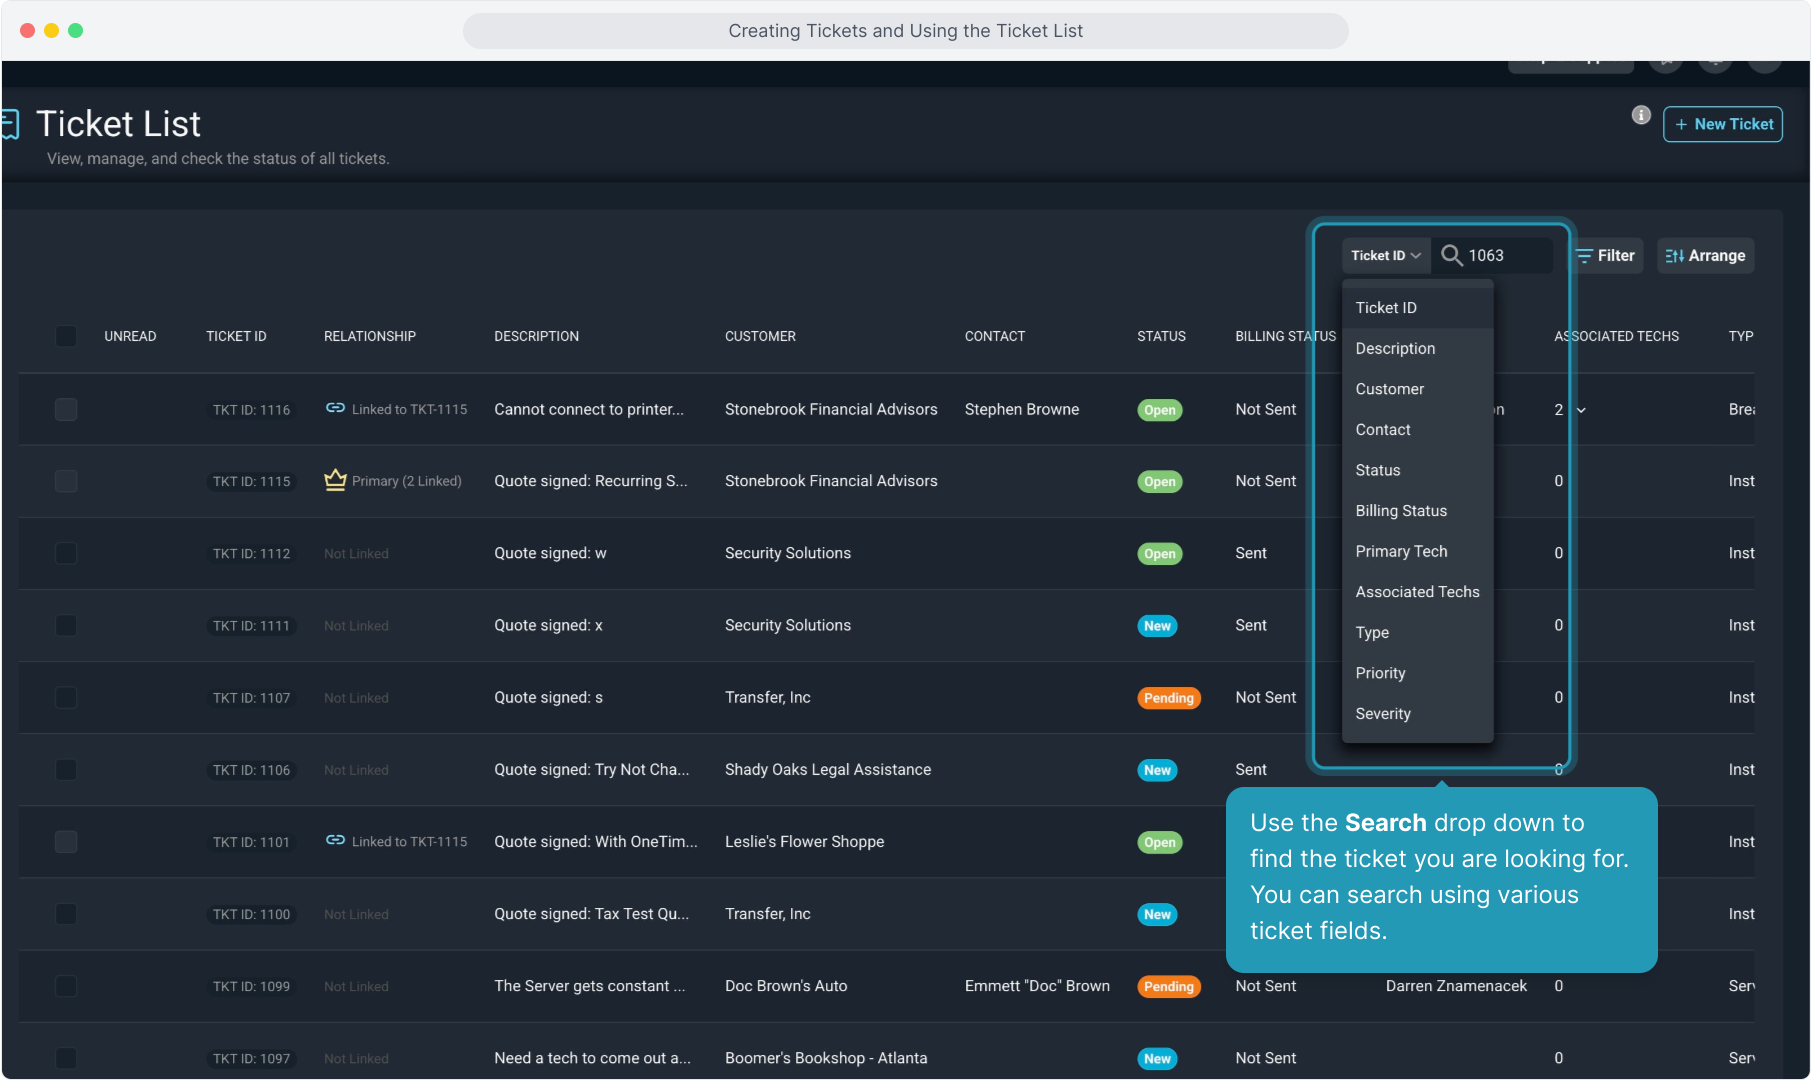
Task: Click the link icon on ticket 1116
Action: click(x=335, y=408)
